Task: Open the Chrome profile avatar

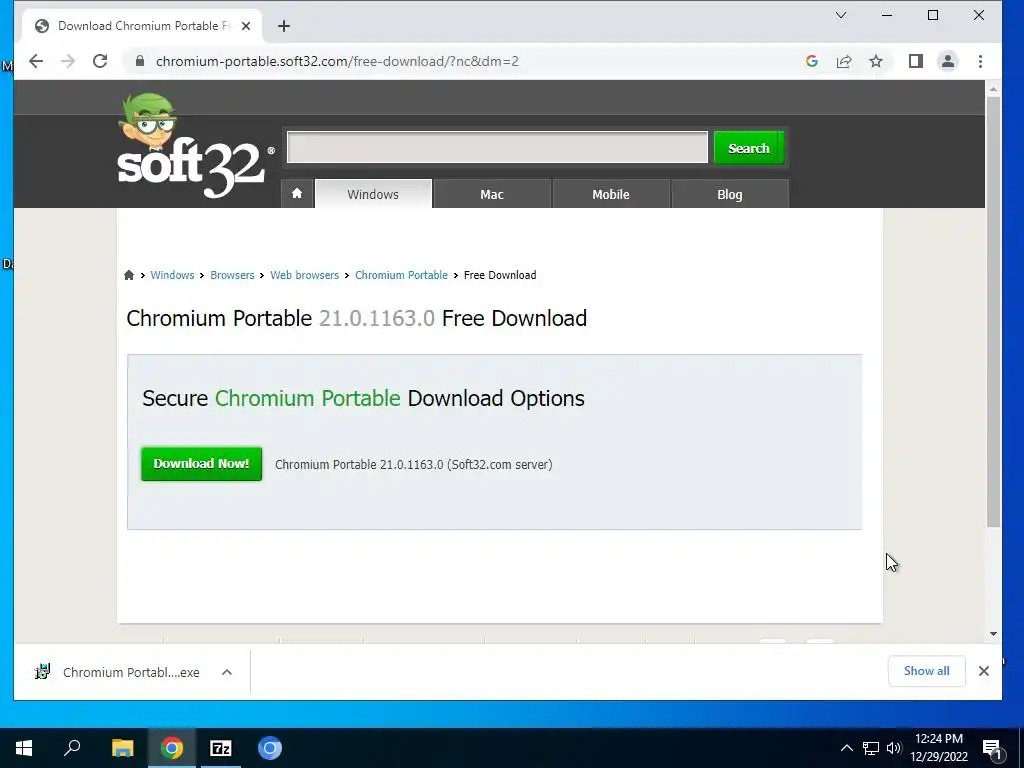Action: 948,61
